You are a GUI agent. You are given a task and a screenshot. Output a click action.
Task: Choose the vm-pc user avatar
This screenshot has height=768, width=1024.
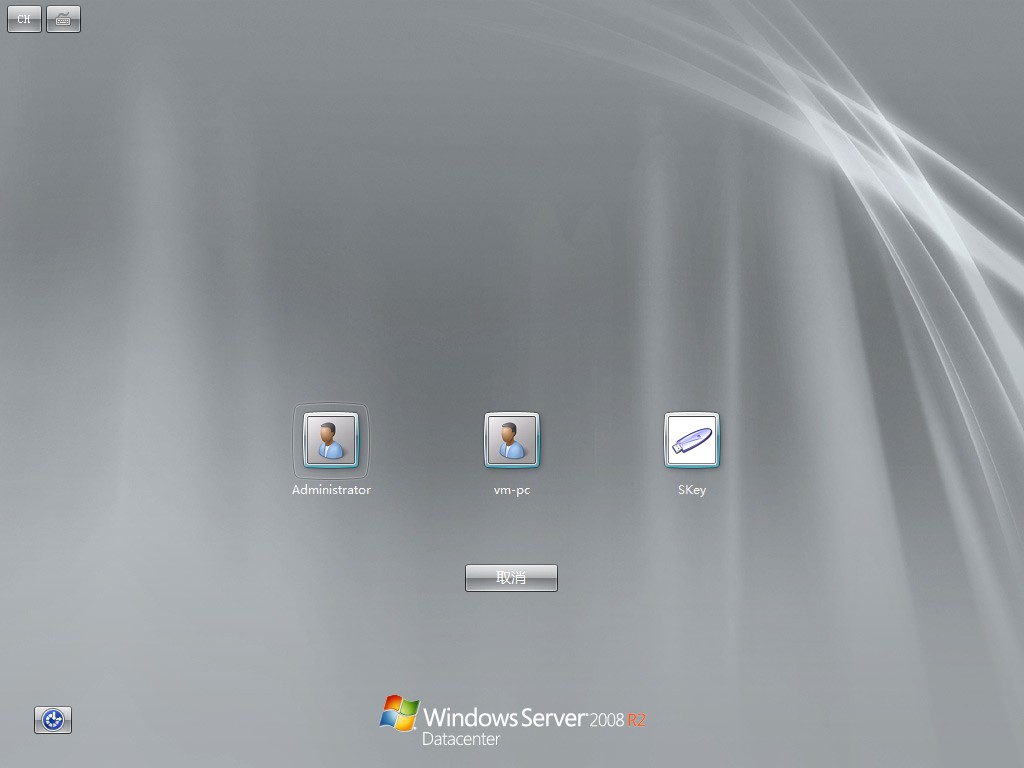(511, 441)
